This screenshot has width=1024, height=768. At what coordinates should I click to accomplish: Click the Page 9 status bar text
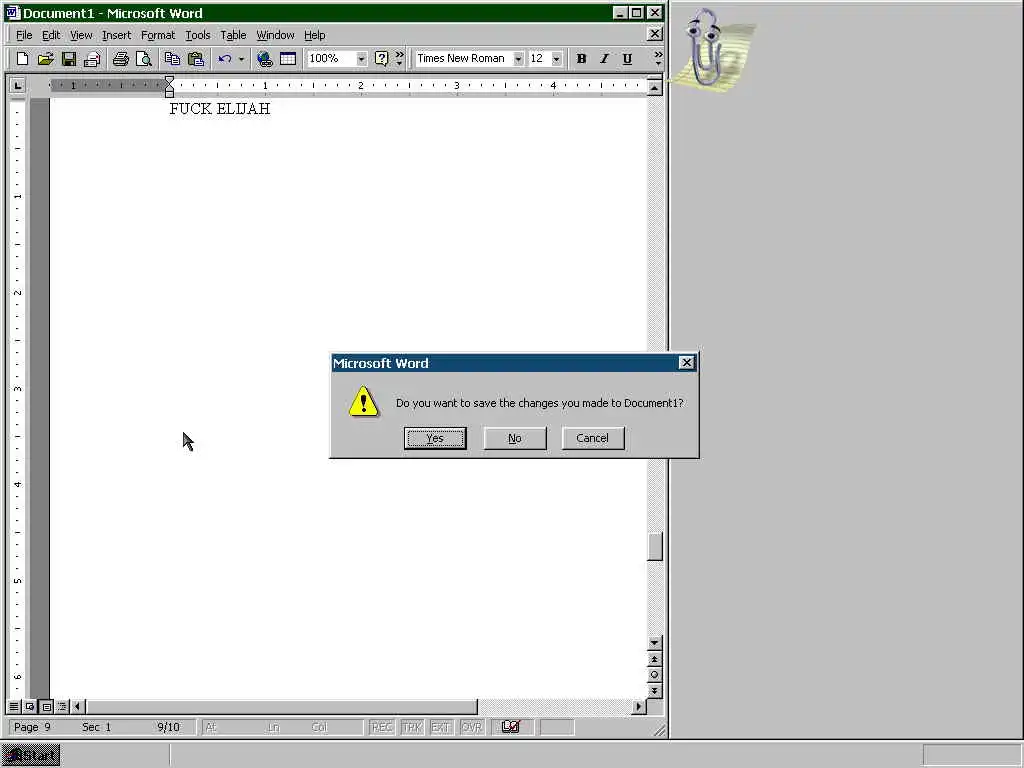pos(32,727)
